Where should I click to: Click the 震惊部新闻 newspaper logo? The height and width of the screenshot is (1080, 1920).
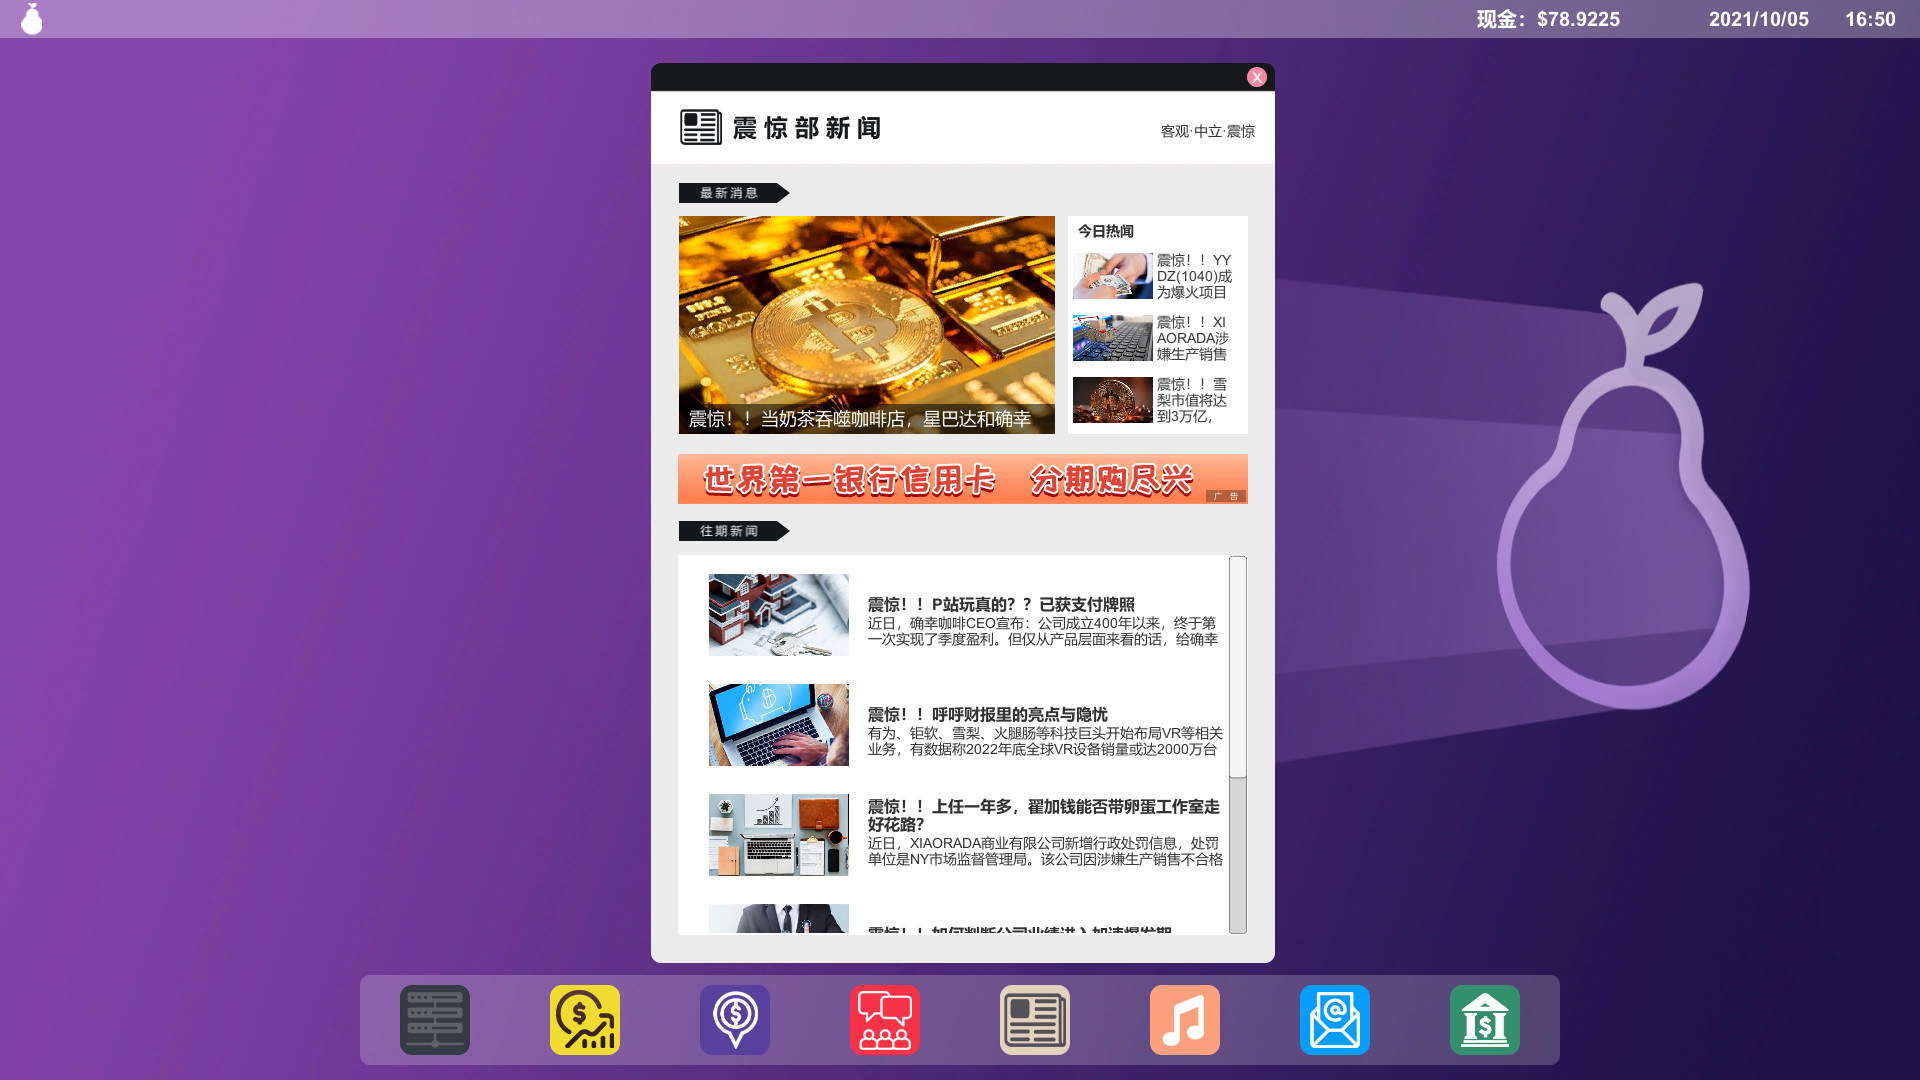[781, 128]
